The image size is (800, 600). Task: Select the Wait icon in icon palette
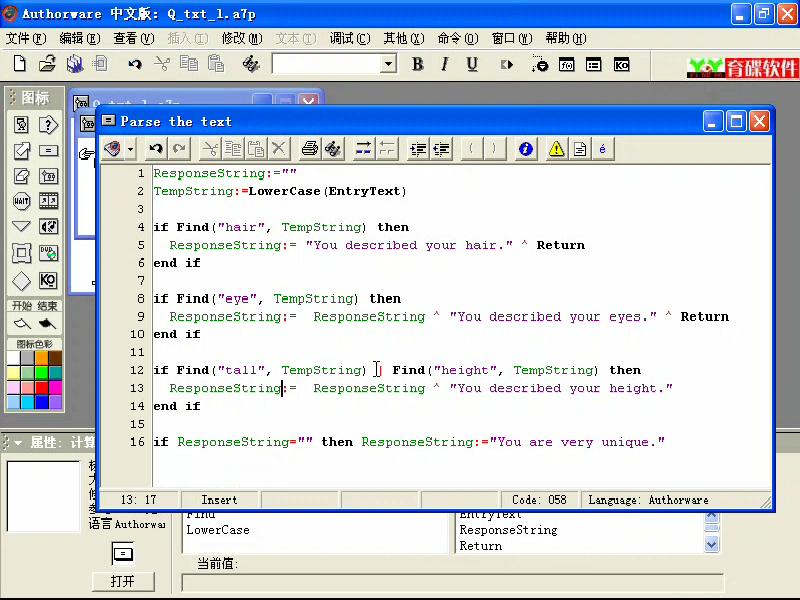point(21,201)
